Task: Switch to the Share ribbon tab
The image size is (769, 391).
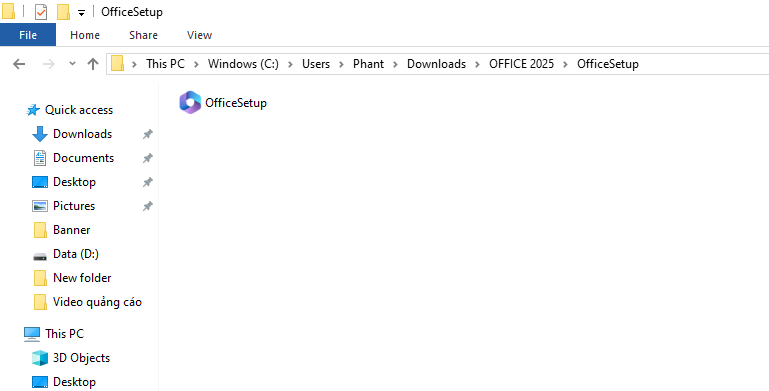Action: coord(143,35)
